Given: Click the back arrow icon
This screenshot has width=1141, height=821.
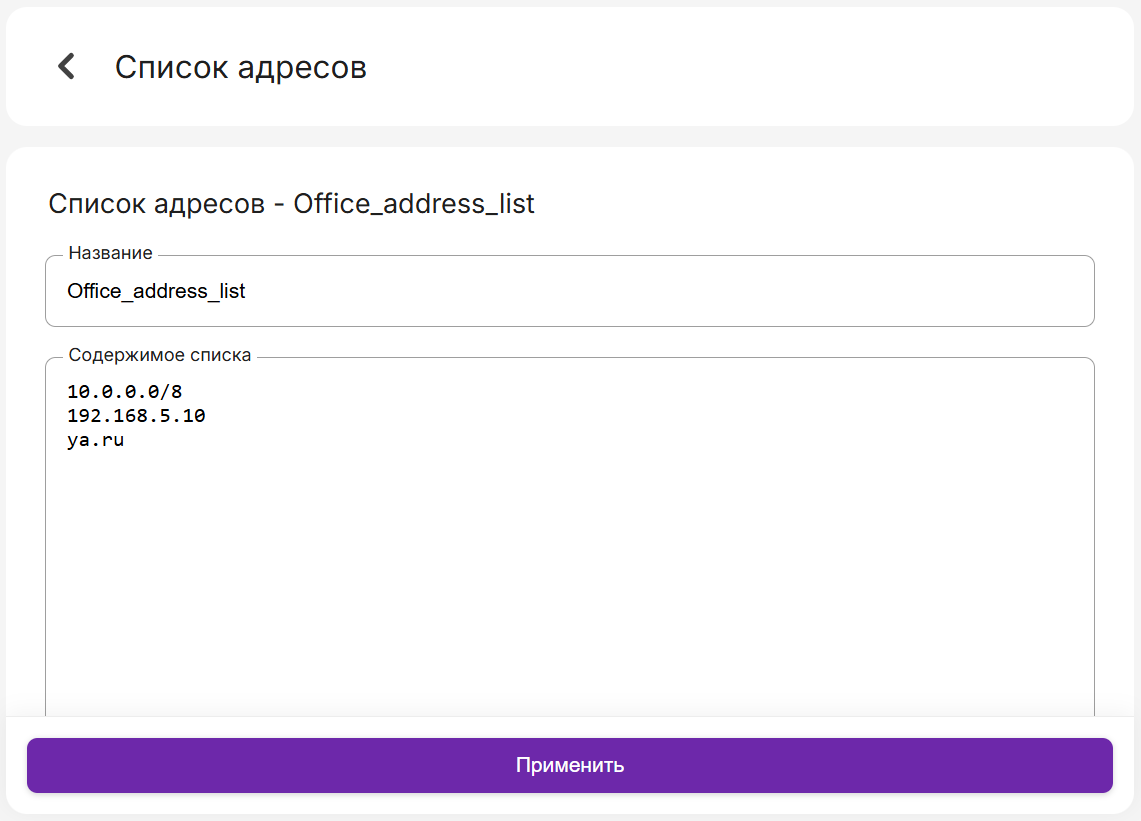Looking at the screenshot, I should coord(66,67).
